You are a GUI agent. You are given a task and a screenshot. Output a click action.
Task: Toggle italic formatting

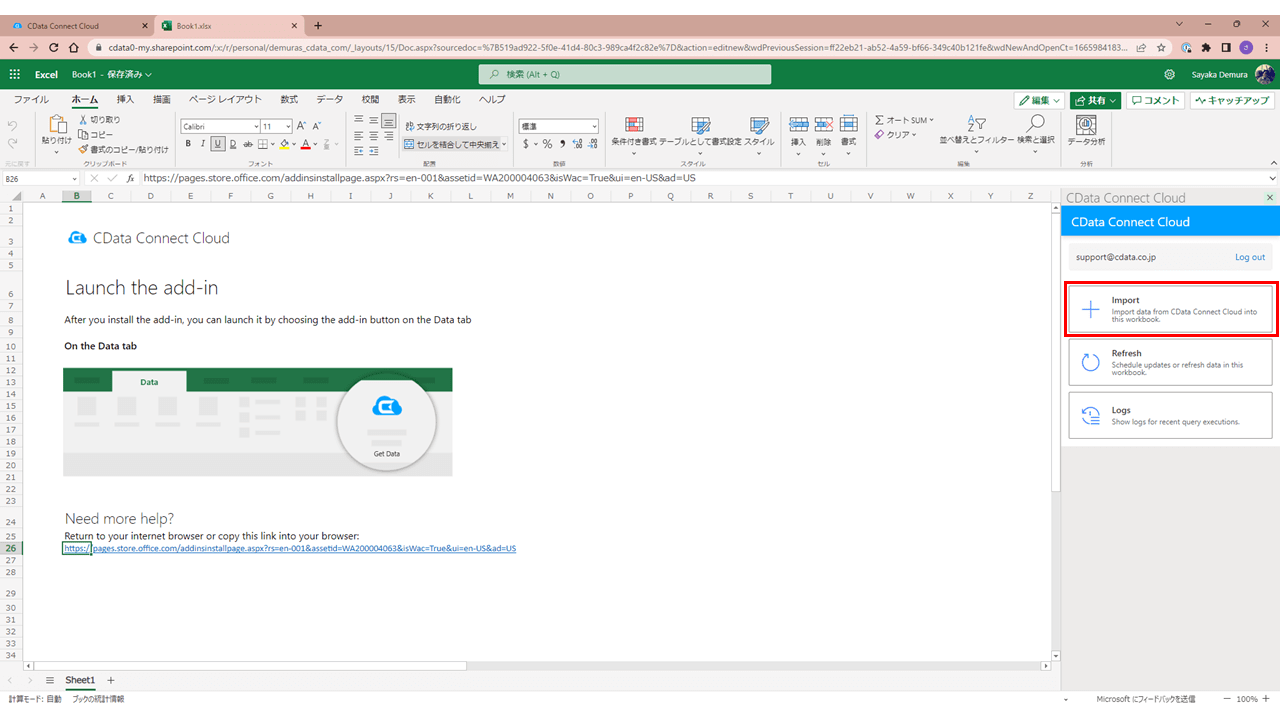coord(202,144)
